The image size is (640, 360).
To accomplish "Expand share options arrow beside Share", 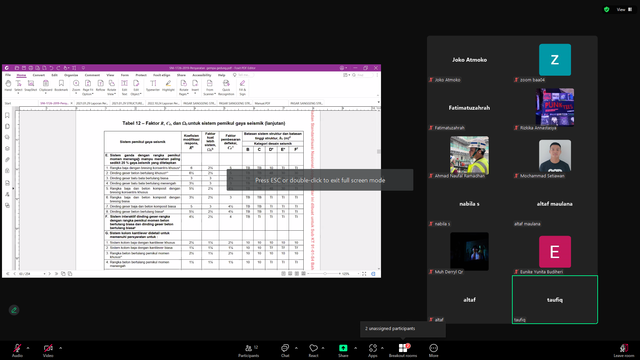I will (x=355, y=348).
